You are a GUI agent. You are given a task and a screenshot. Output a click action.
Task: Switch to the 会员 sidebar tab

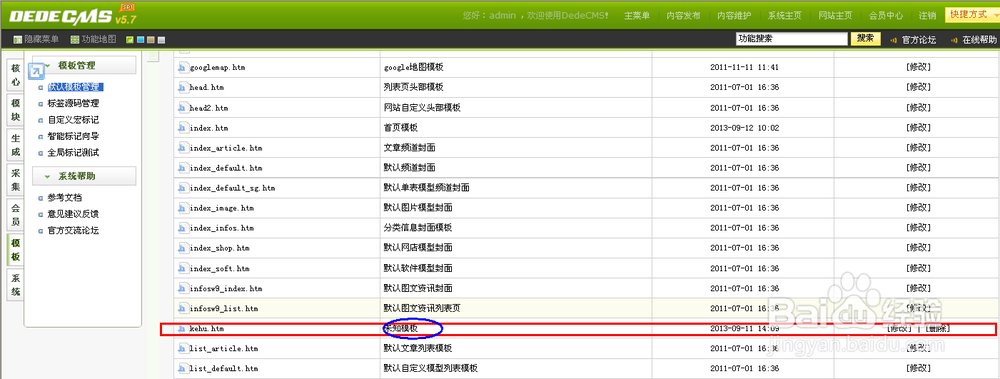(15, 214)
